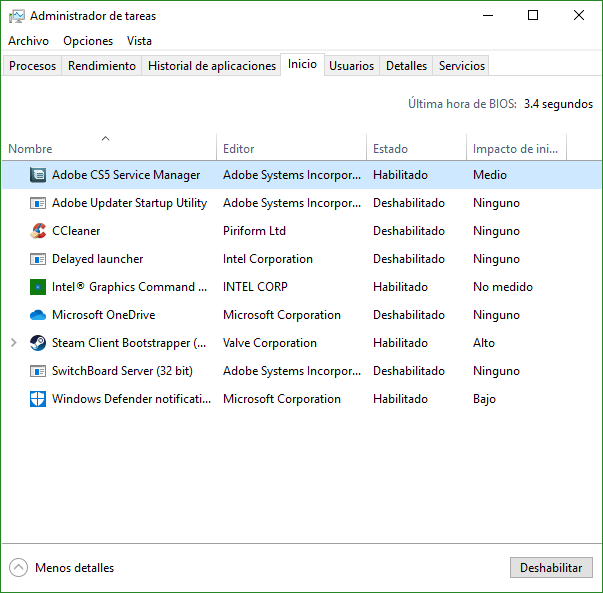Image resolution: width=603 pixels, height=593 pixels.
Task: Switch to the Procesos tab
Action: [x=32, y=66]
